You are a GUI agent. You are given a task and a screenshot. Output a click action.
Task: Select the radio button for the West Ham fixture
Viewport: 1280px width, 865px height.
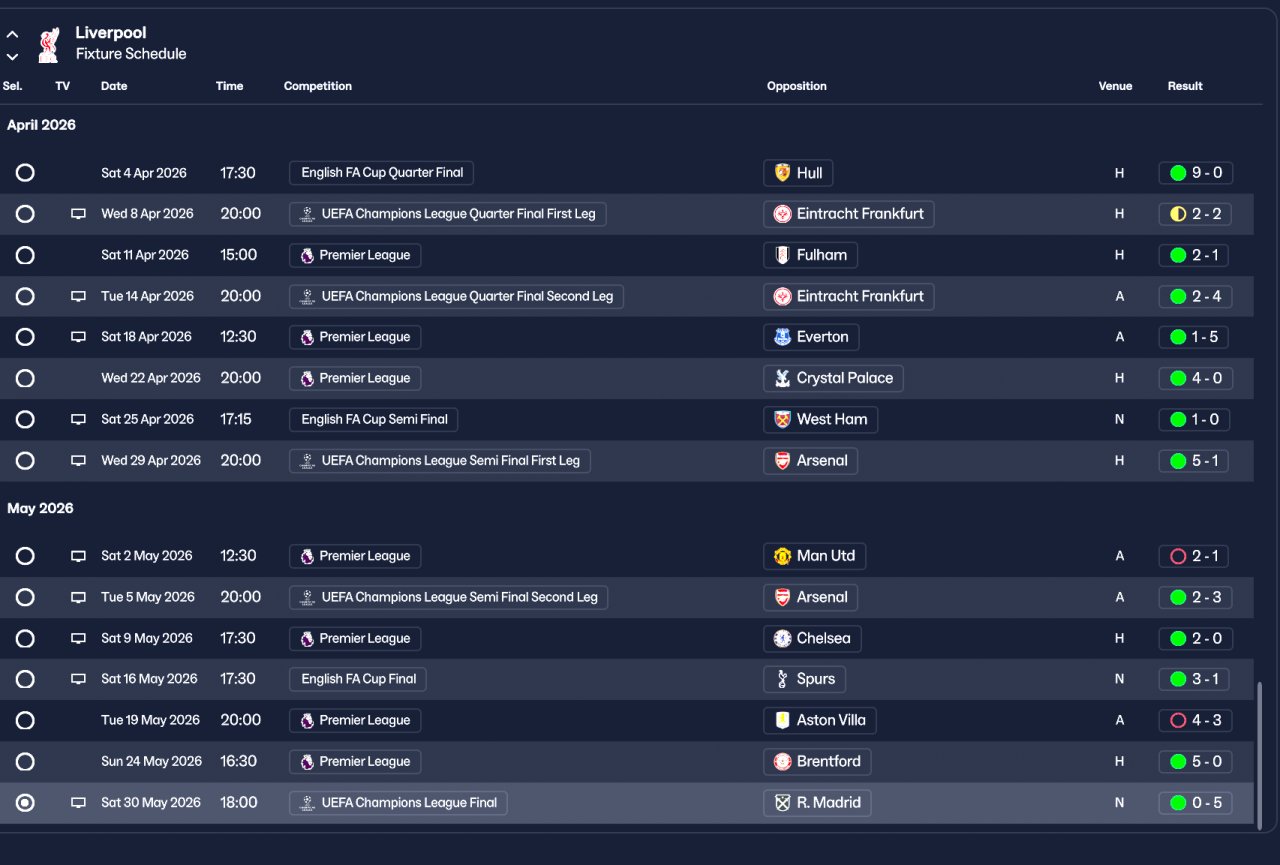point(25,419)
